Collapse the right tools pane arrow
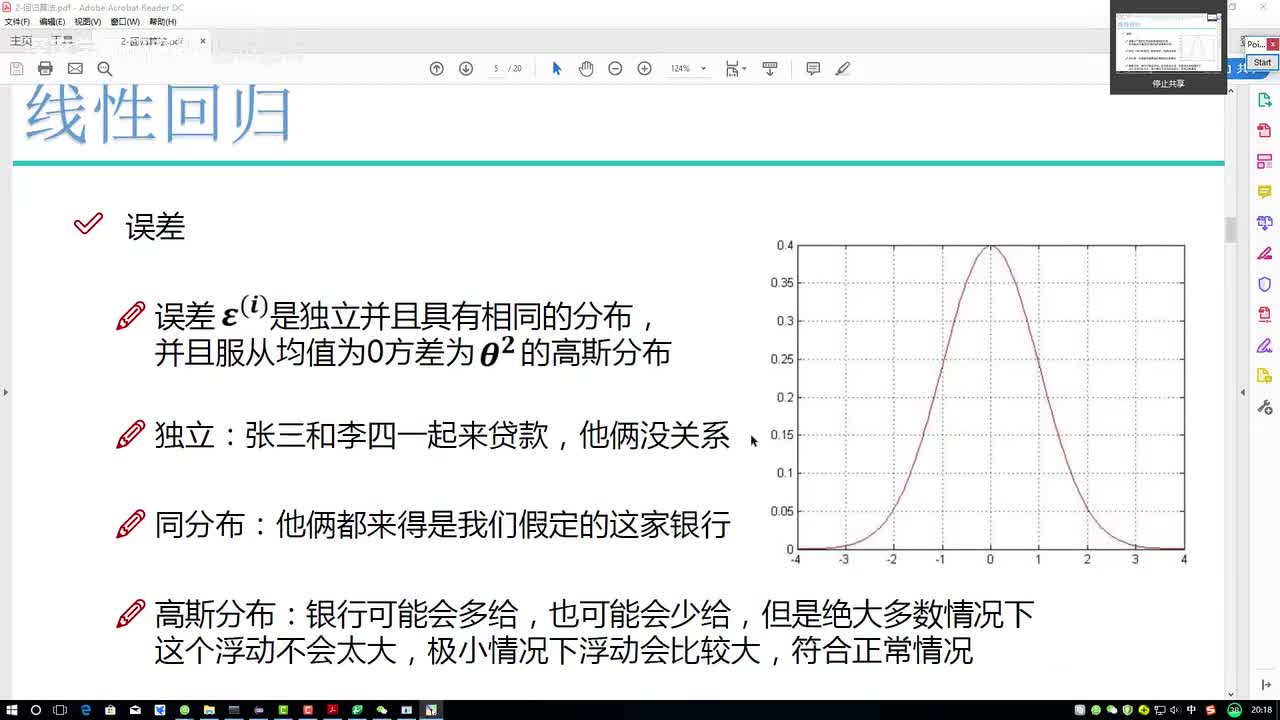 (x=1243, y=393)
